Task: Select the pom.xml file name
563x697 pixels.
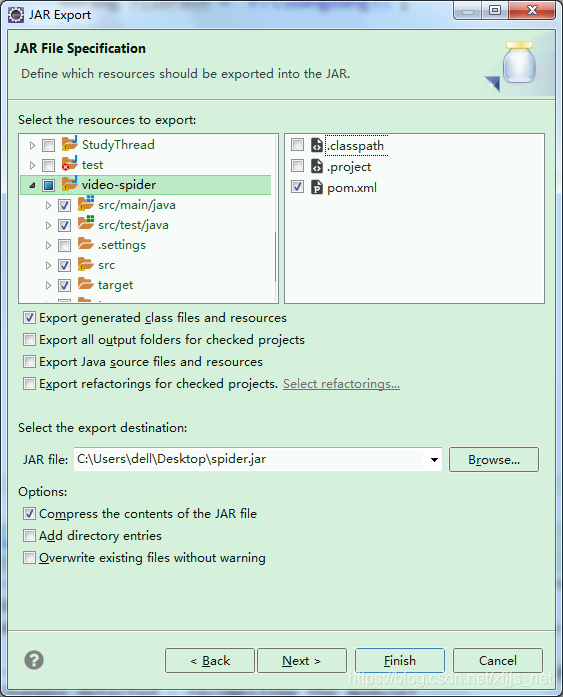Action: click(x=352, y=188)
